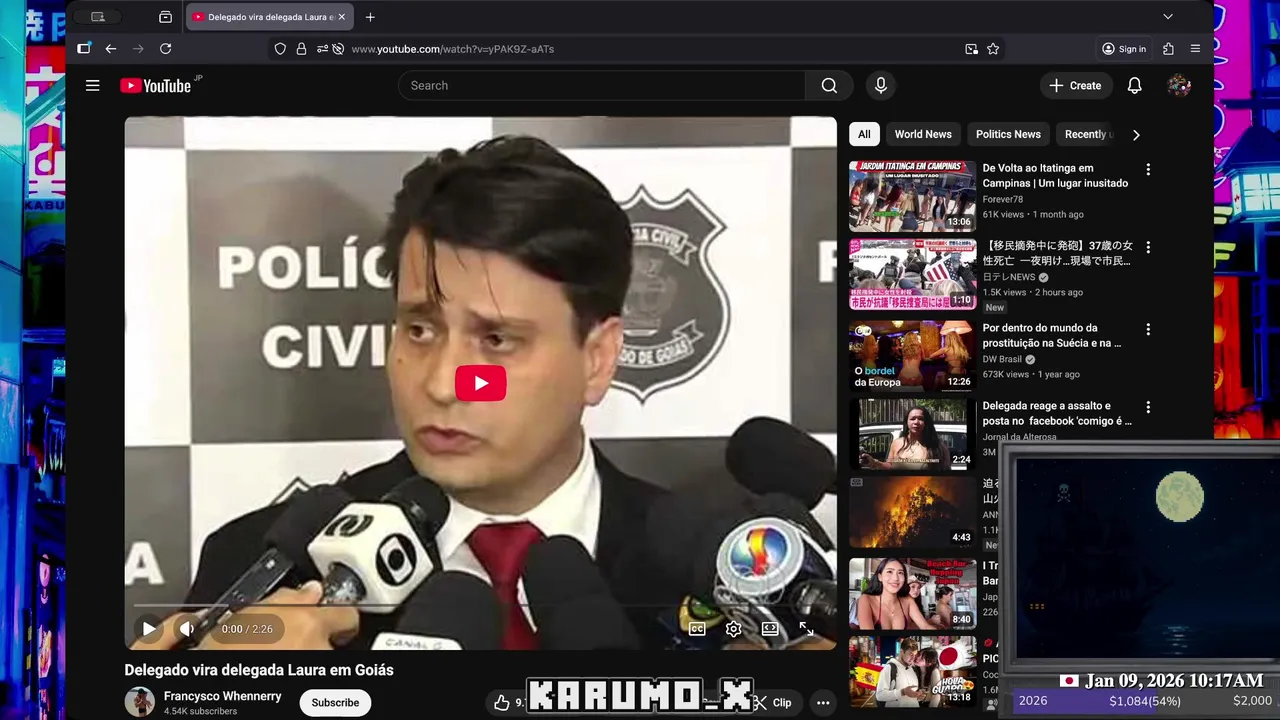Click the 0:00 / 2:26 time display
The image size is (1280, 720).
click(x=247, y=629)
